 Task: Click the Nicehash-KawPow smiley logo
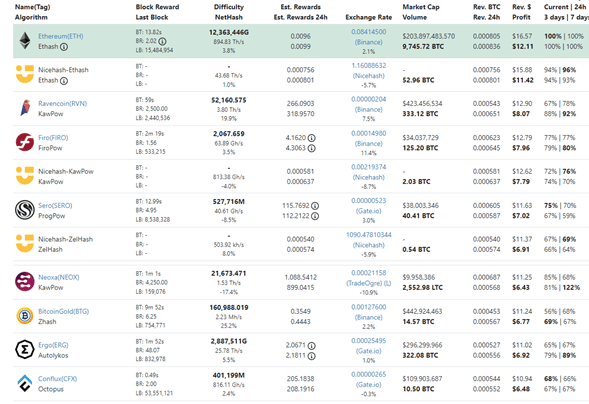point(25,176)
